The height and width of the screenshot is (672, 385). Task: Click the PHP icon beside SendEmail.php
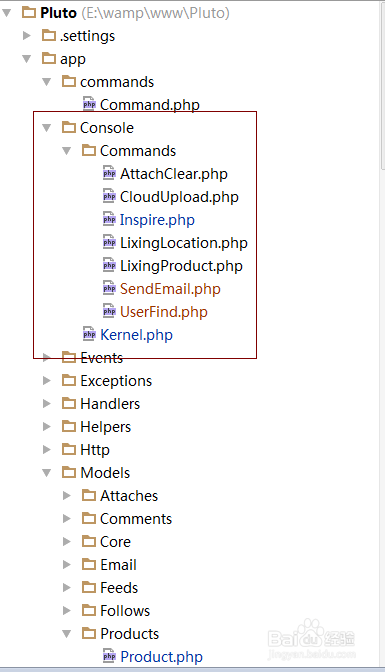coord(109,288)
